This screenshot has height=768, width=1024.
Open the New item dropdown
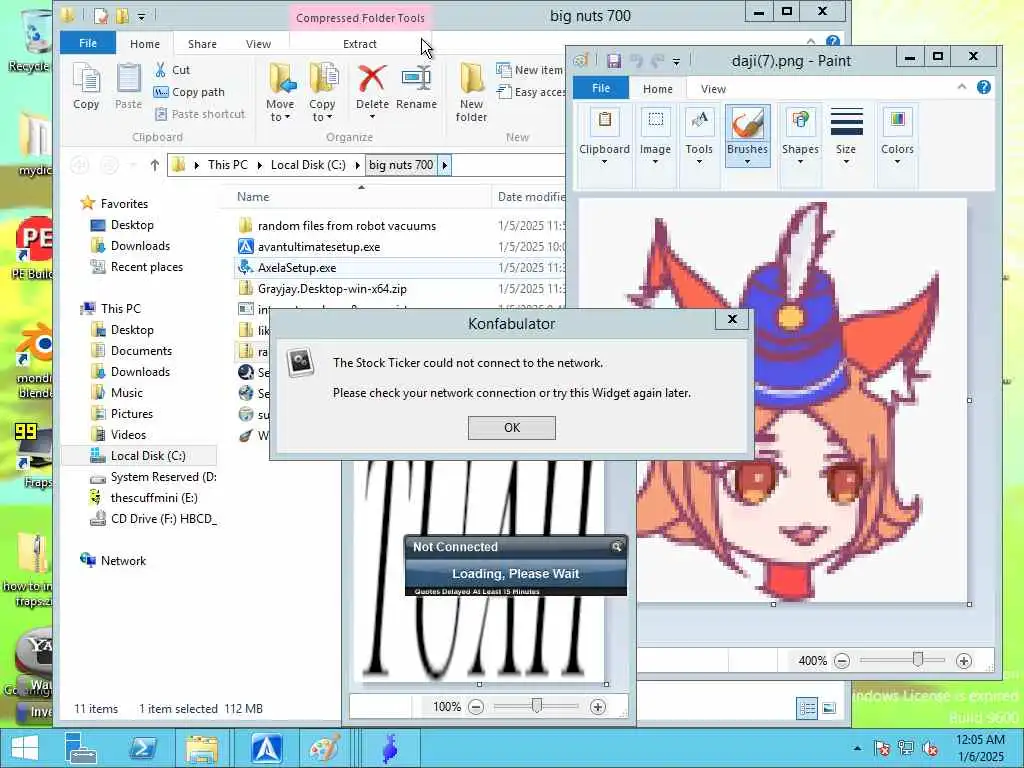530,70
